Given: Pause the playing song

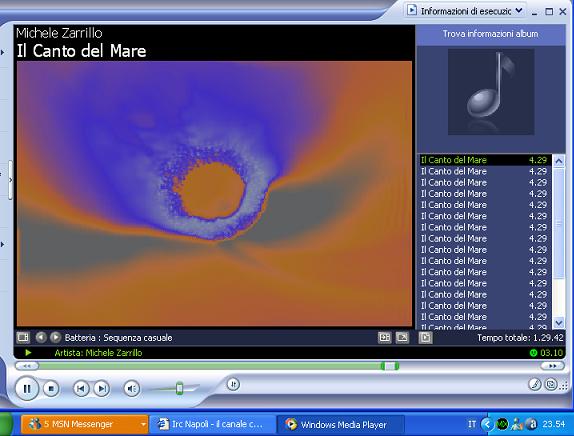Looking at the screenshot, I should [27, 388].
